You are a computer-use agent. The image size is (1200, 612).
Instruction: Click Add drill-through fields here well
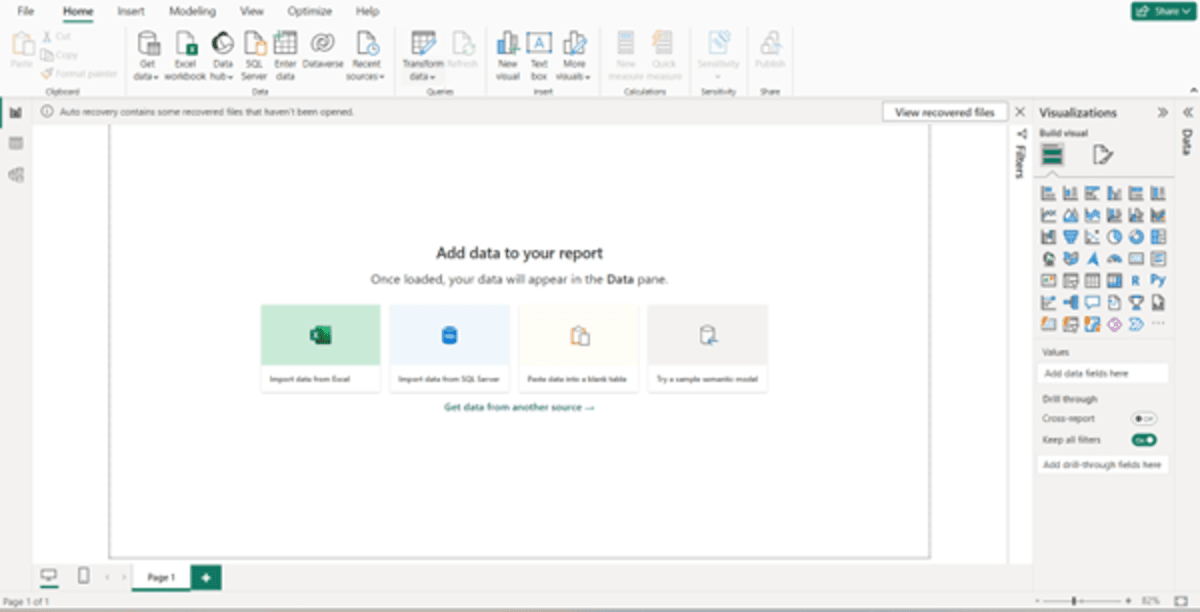click(1103, 465)
